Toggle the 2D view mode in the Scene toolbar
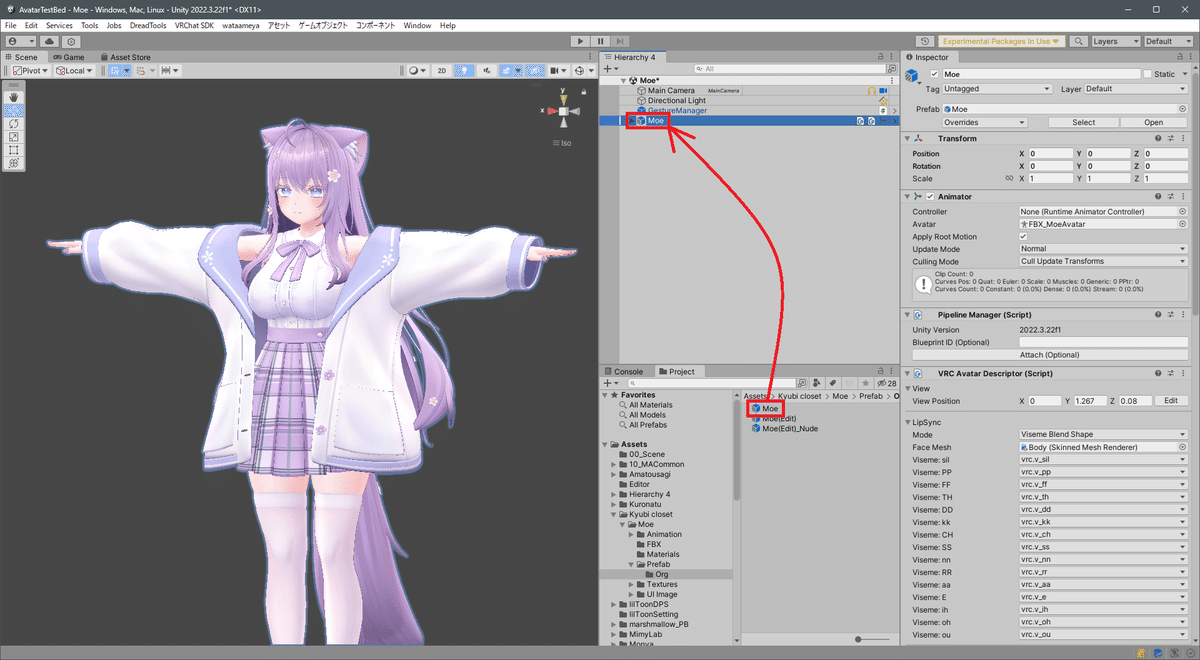 click(441, 70)
